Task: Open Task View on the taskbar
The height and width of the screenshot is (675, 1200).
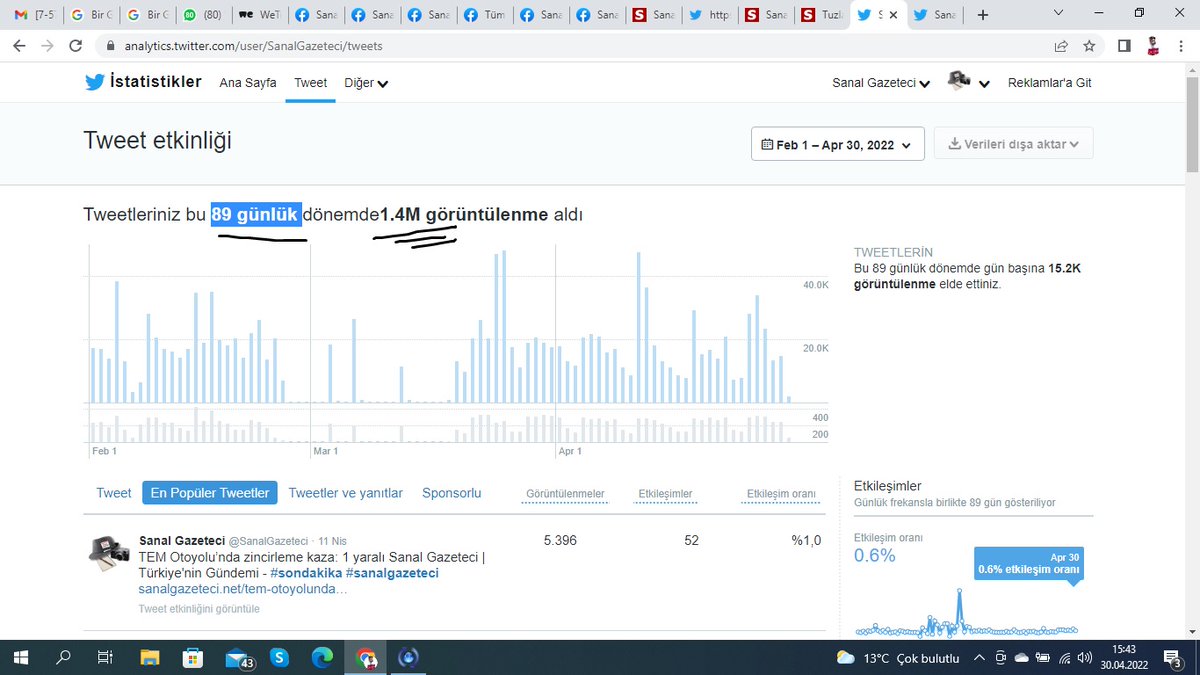Action: point(105,657)
